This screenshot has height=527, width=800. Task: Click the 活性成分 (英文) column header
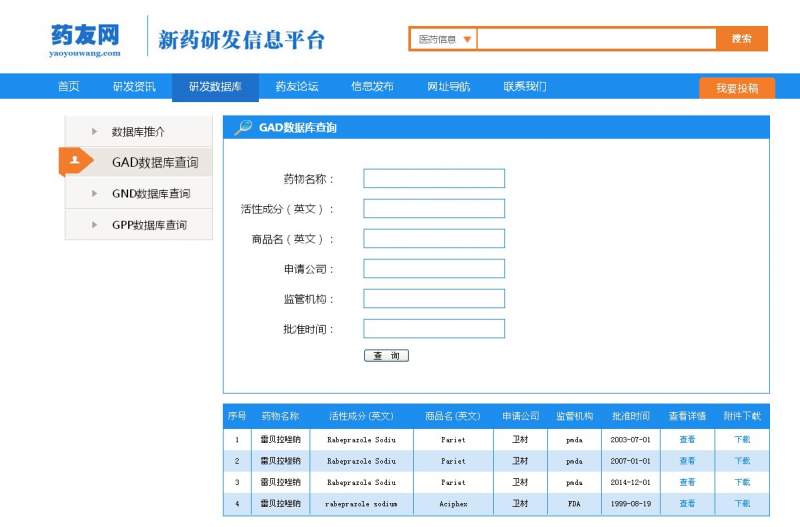click(x=361, y=416)
